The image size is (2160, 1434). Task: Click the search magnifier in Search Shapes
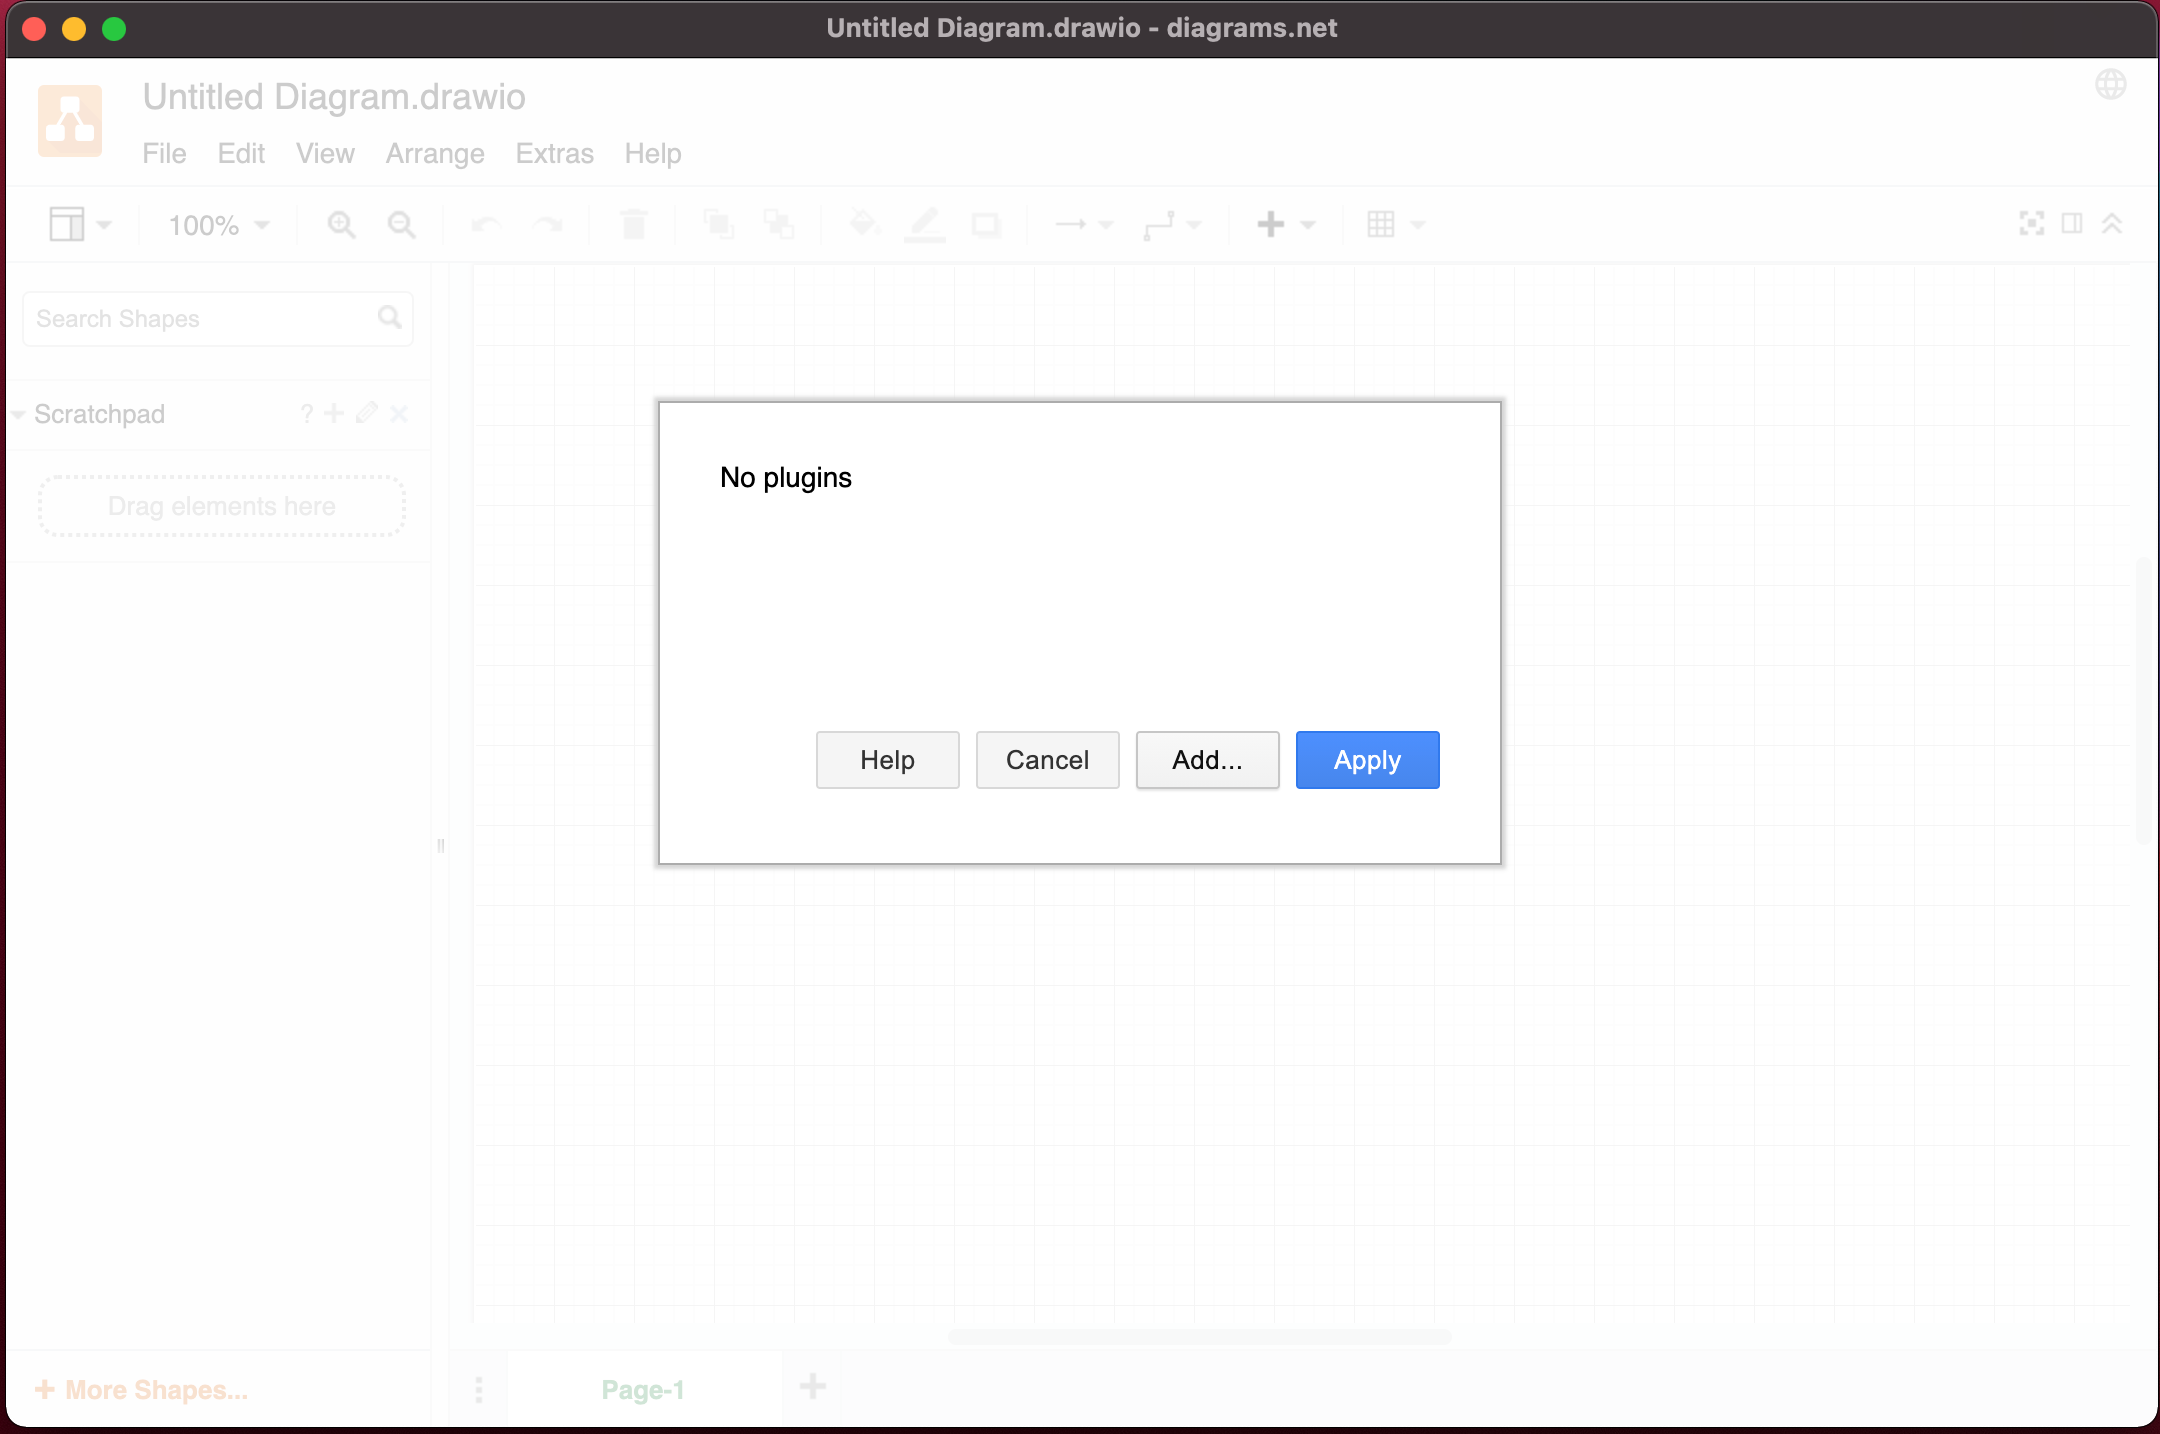(389, 318)
